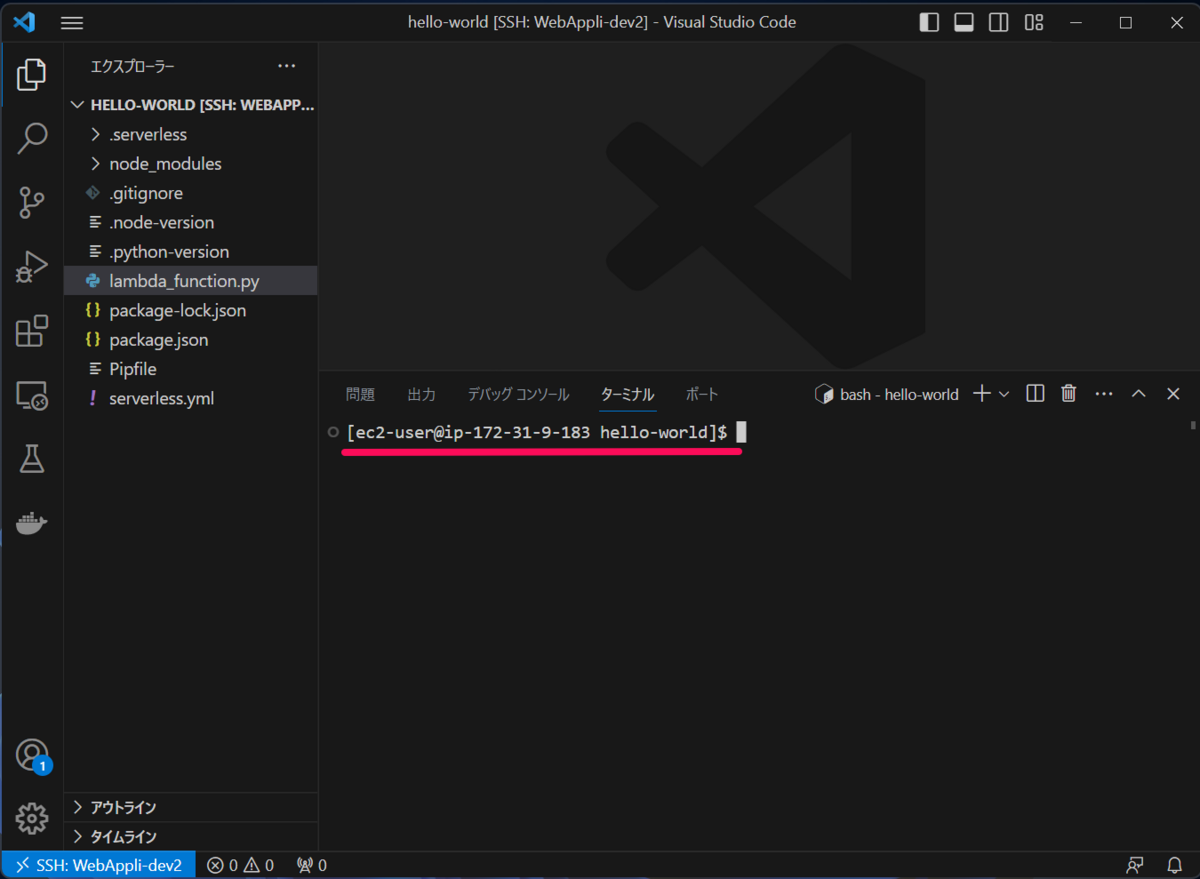Expand the .serverless folder
This screenshot has width=1200, height=879.
[192, 134]
